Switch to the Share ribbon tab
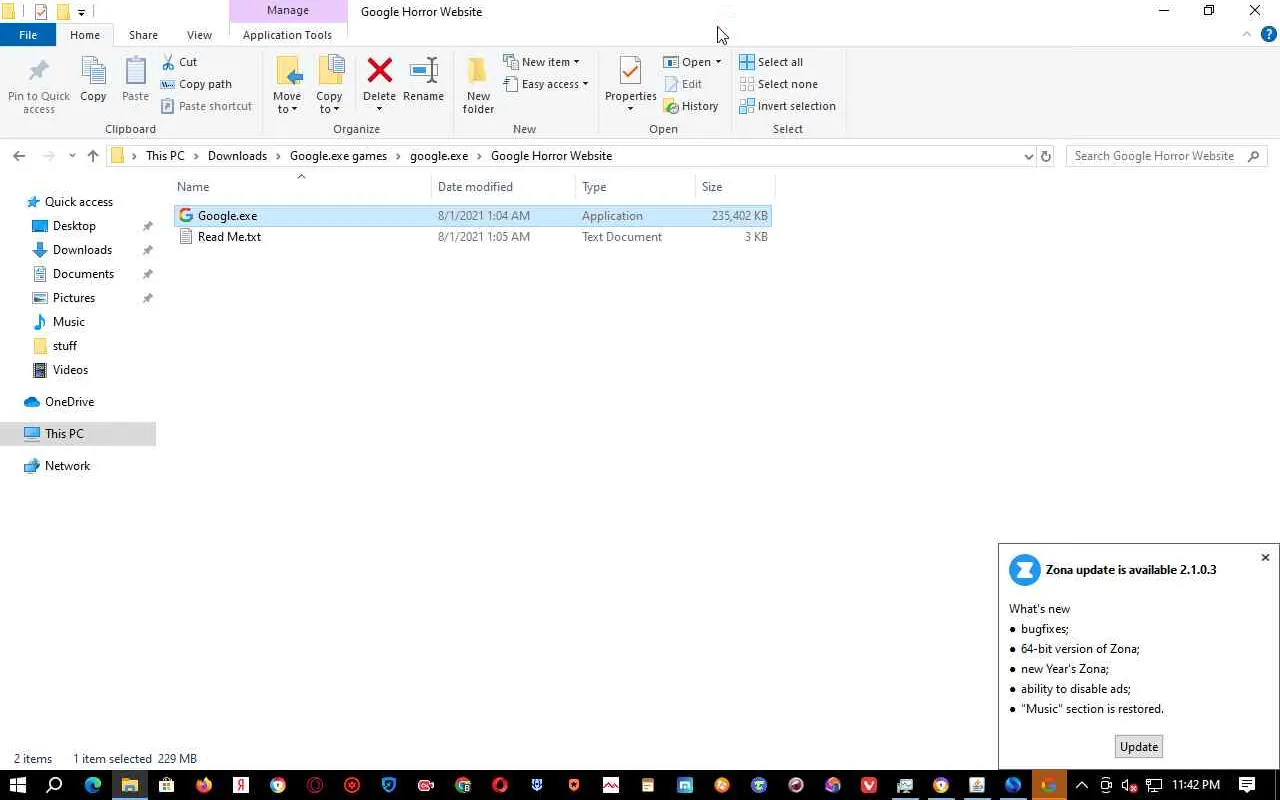This screenshot has width=1280, height=800. tap(143, 35)
